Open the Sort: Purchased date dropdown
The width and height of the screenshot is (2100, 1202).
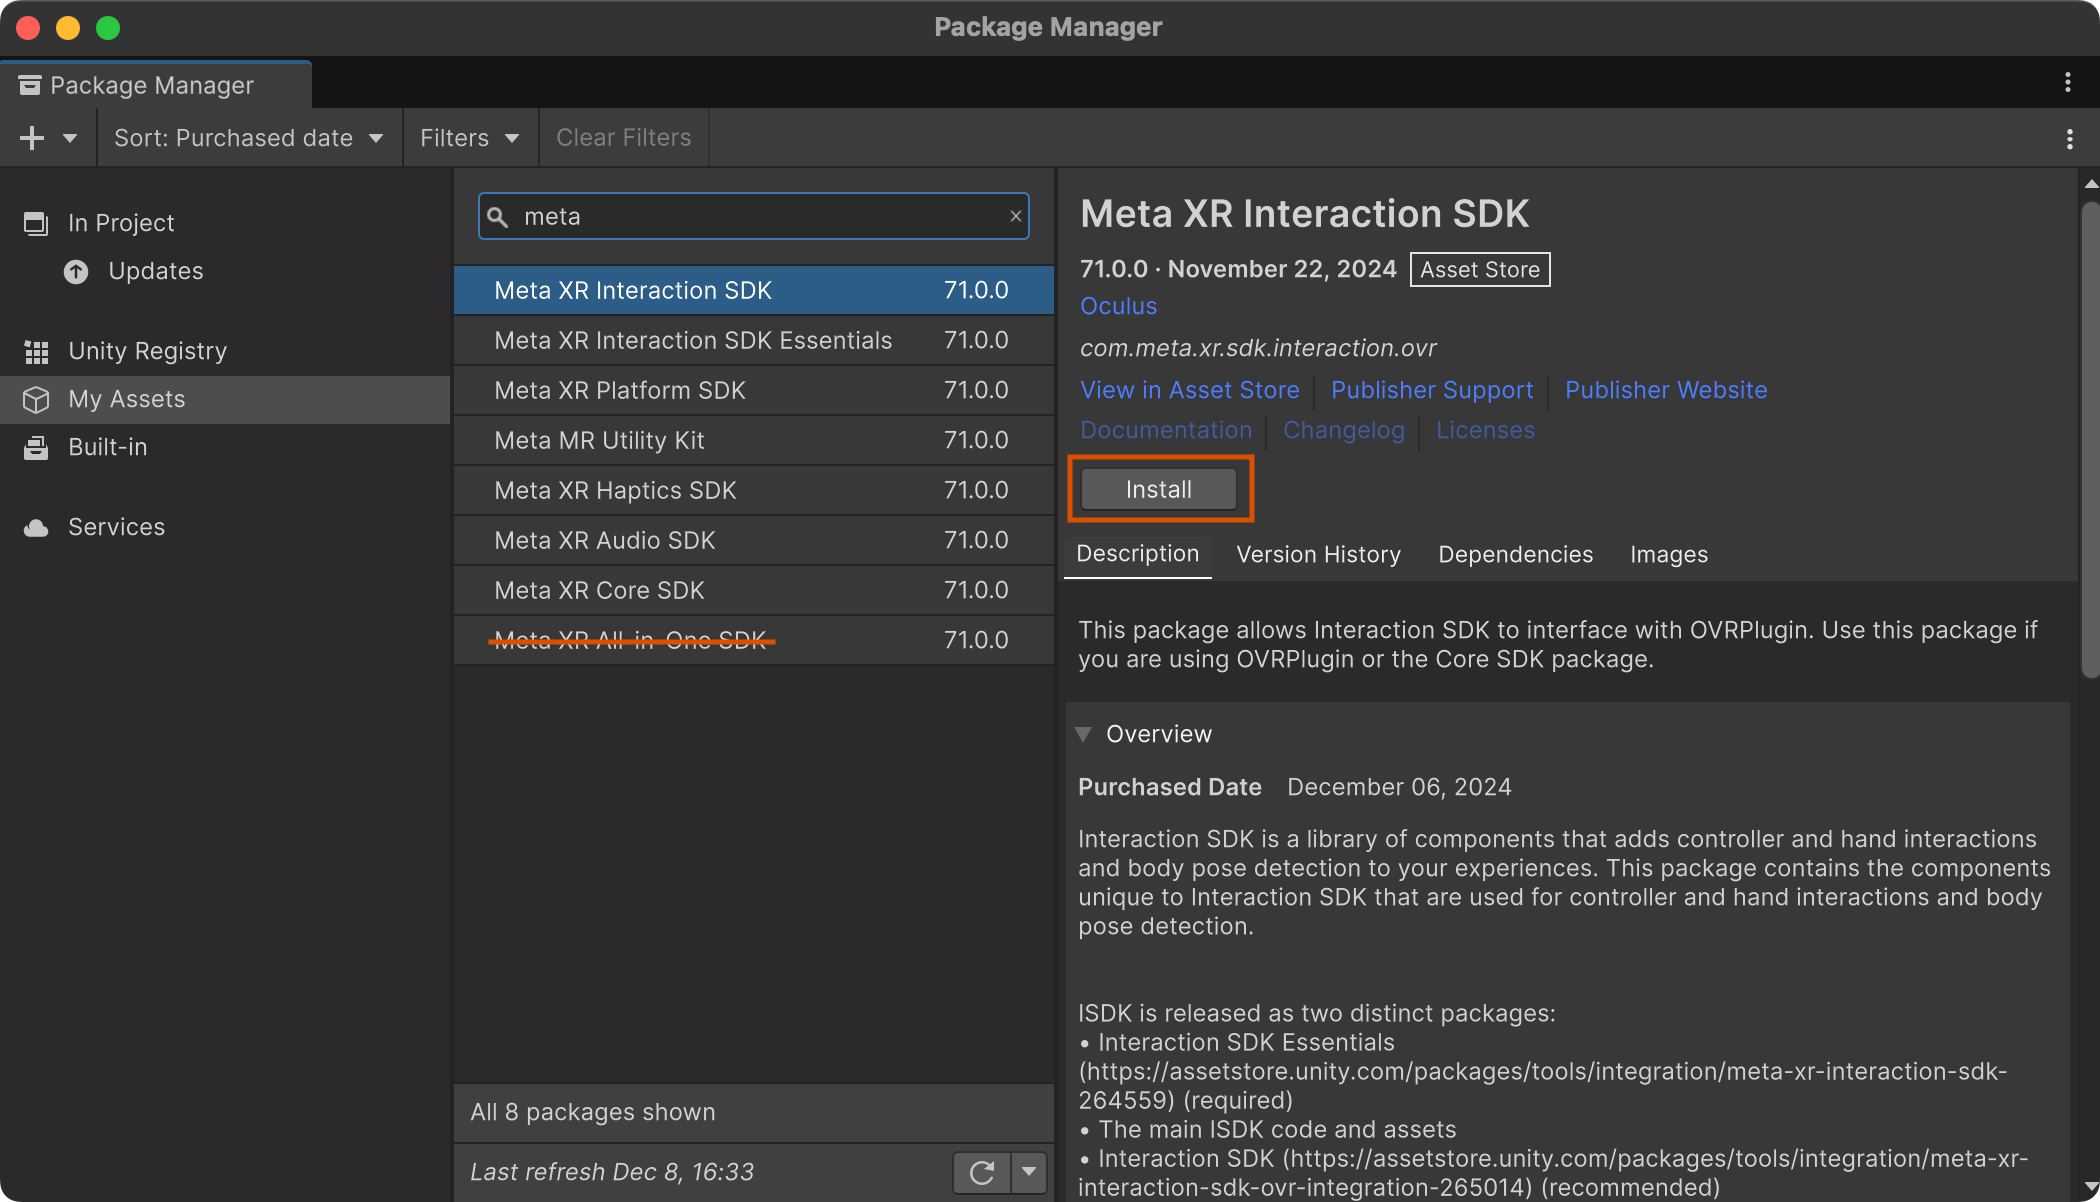(x=249, y=137)
